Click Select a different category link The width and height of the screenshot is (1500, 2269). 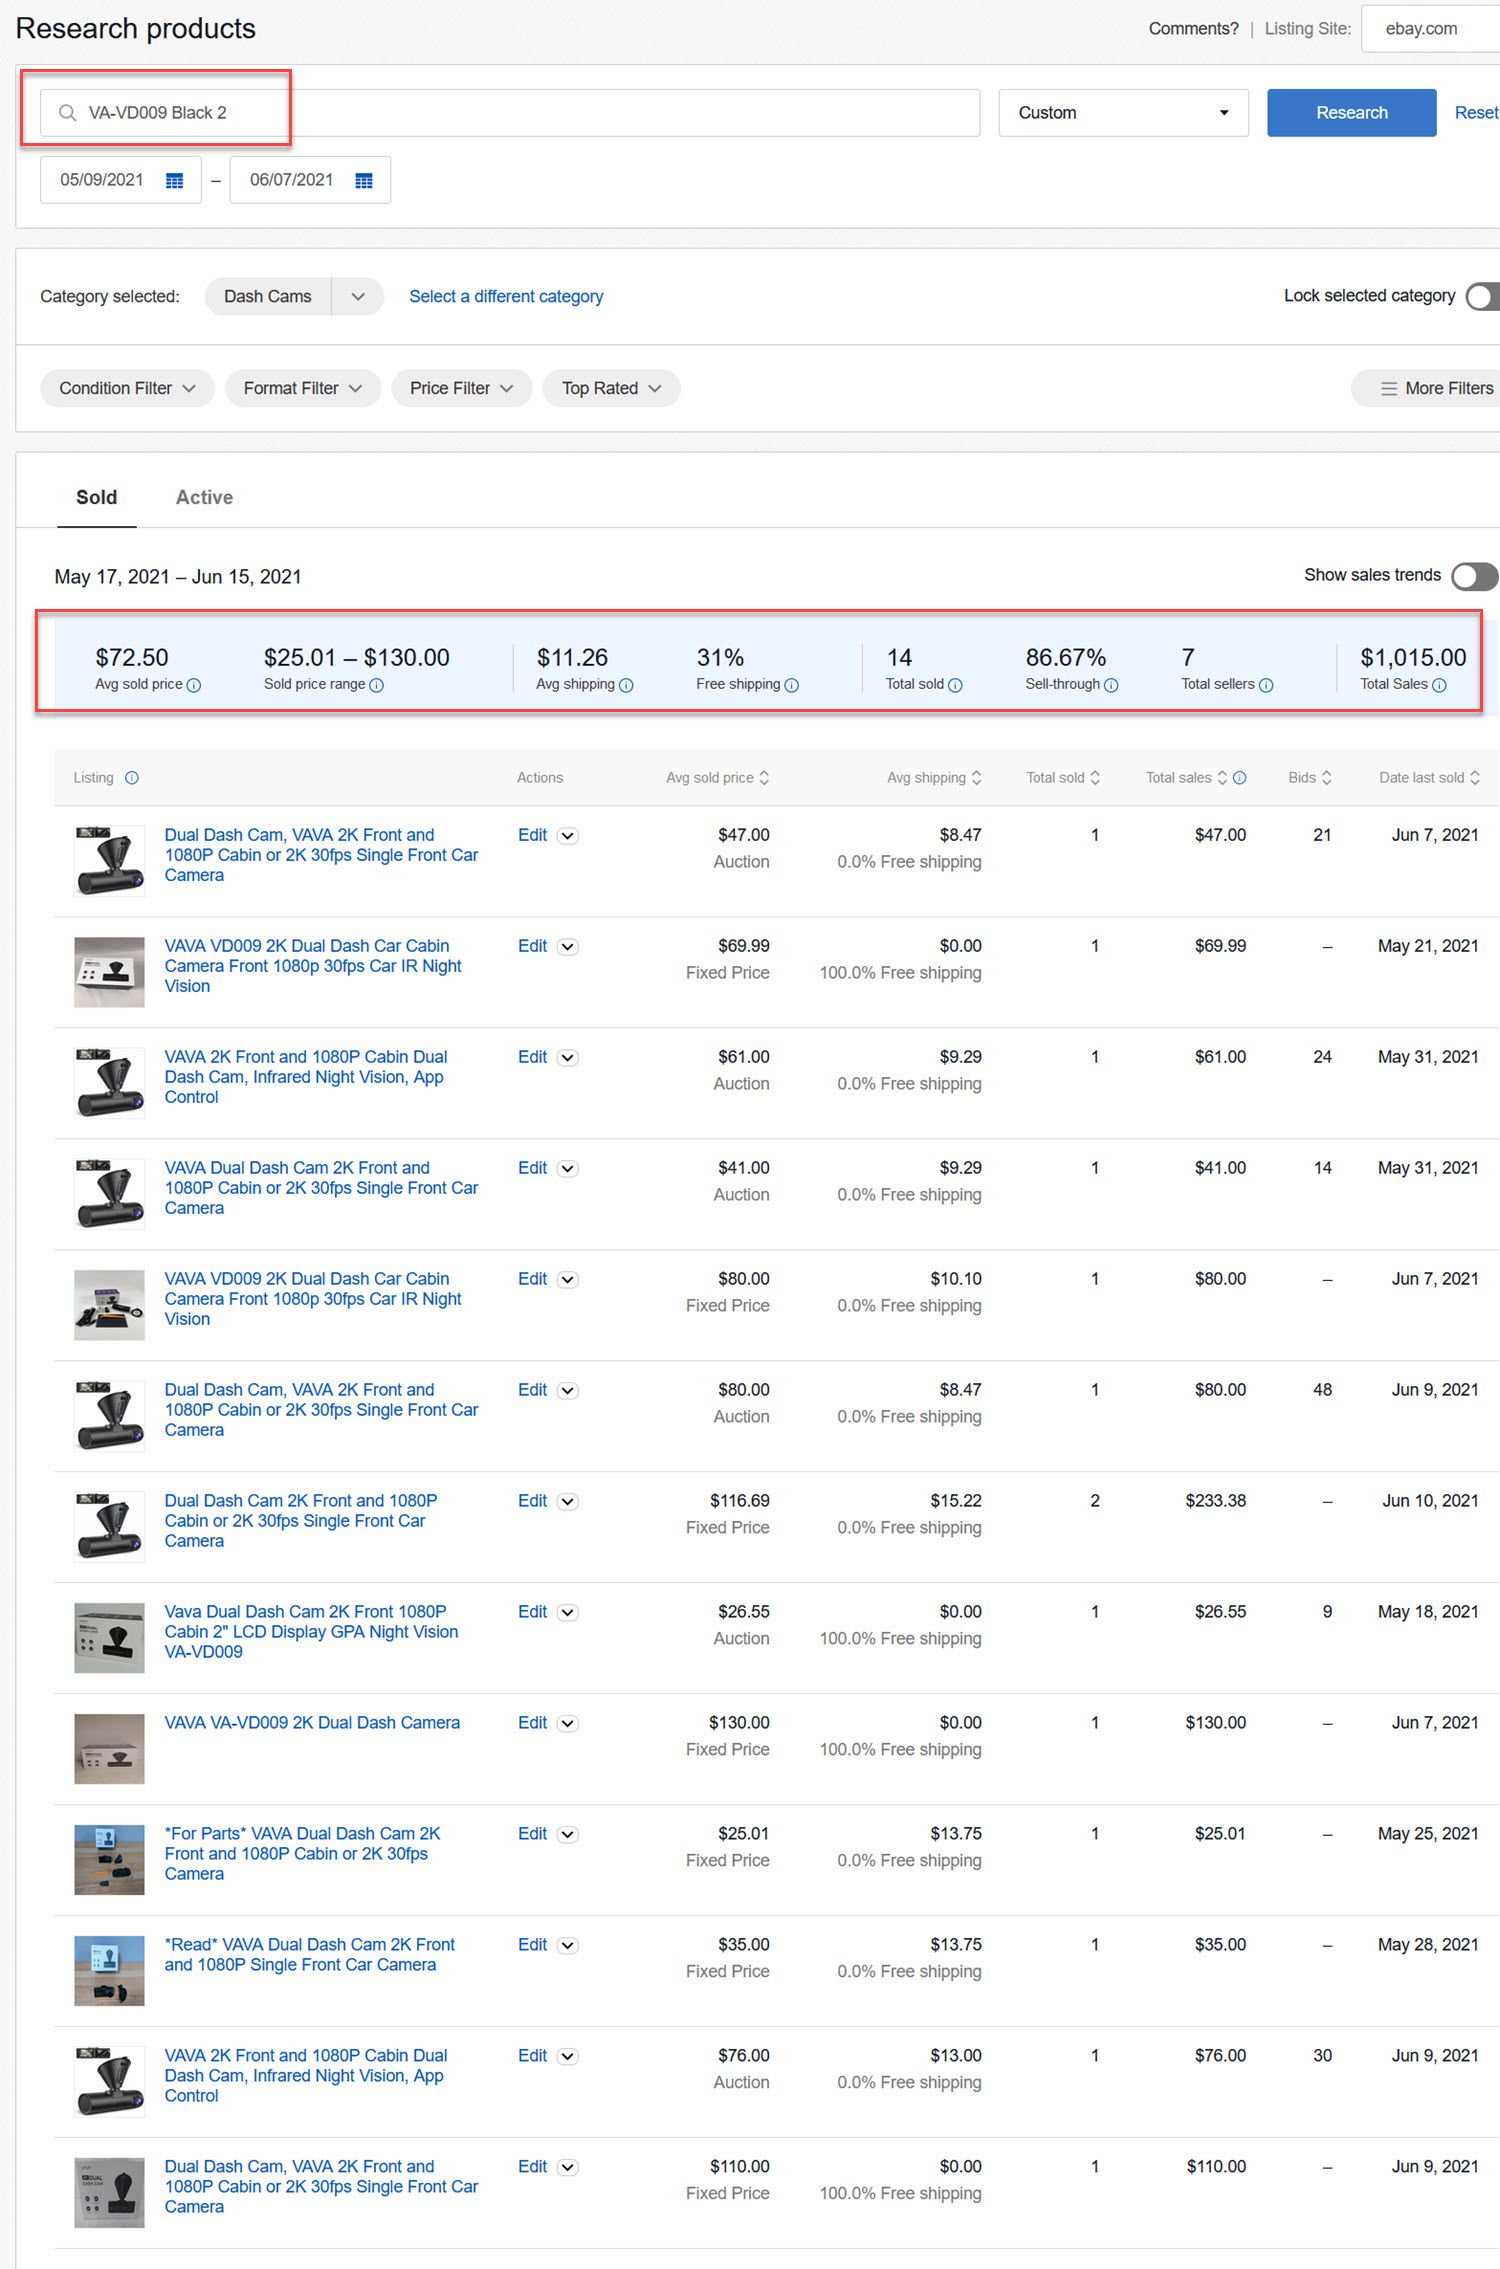(506, 297)
